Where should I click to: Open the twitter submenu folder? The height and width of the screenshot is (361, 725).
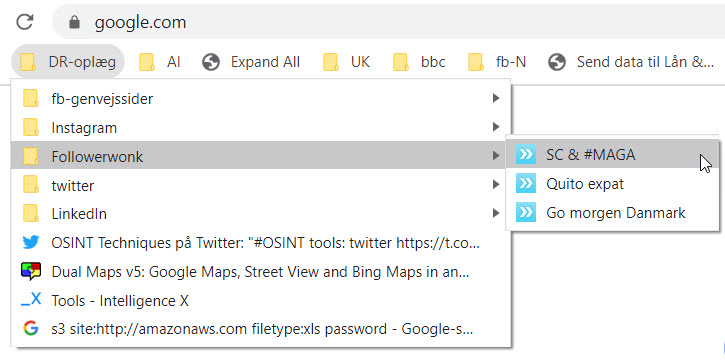261,185
